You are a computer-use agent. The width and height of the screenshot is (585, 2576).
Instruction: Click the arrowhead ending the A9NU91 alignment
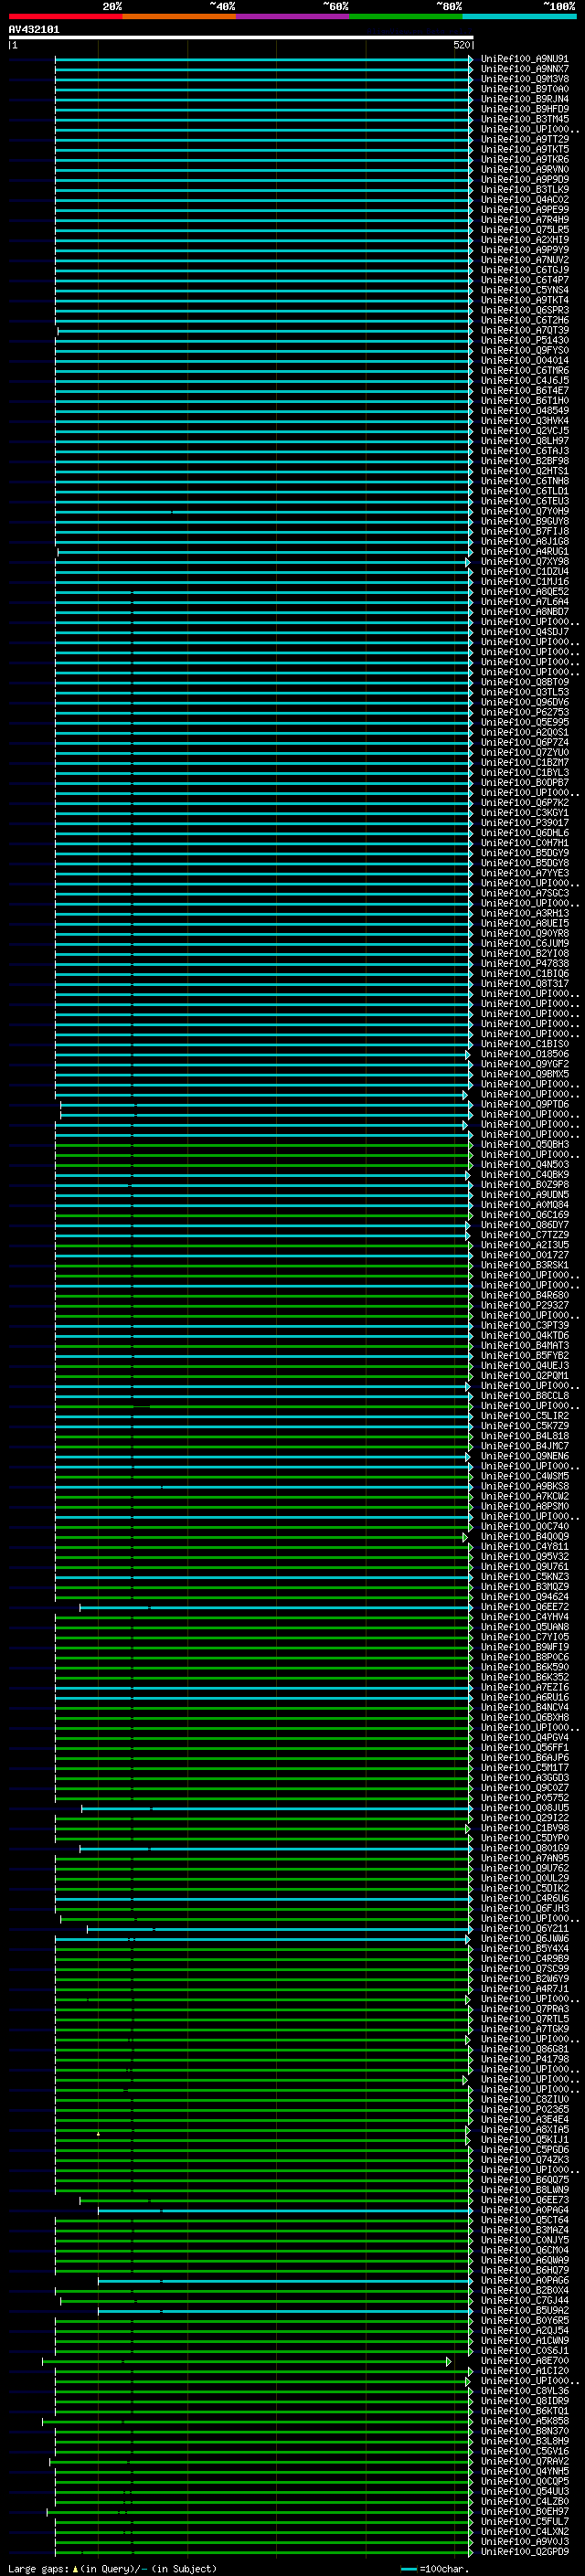471,59
